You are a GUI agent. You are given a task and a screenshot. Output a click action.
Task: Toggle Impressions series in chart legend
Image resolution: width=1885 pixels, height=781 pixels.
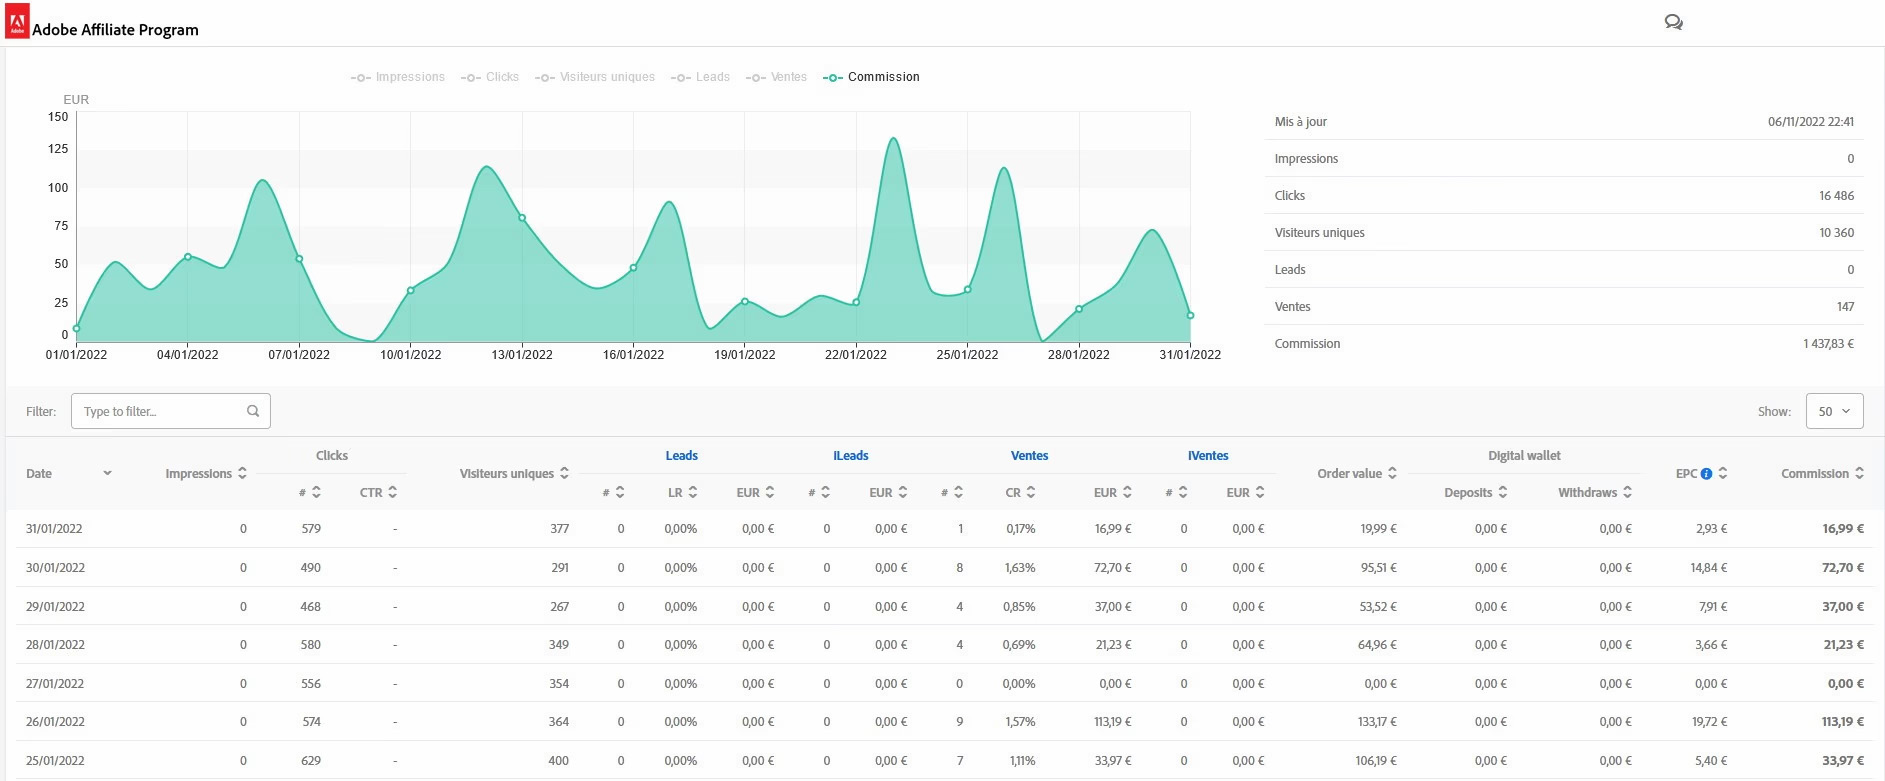point(398,77)
